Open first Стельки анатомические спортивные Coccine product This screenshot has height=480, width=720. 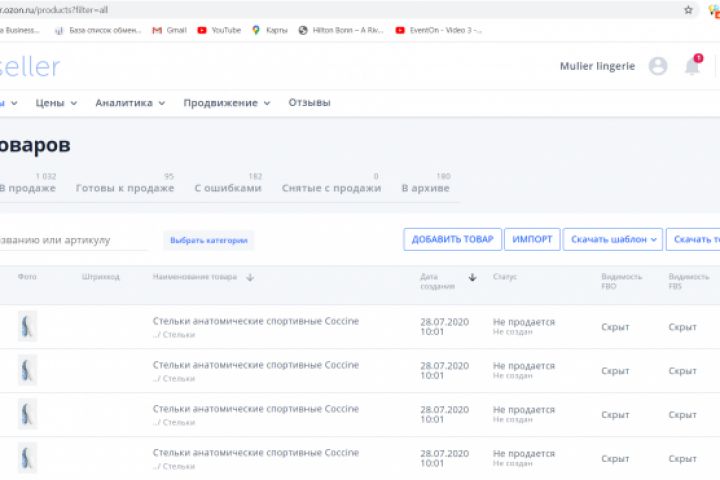[255, 321]
